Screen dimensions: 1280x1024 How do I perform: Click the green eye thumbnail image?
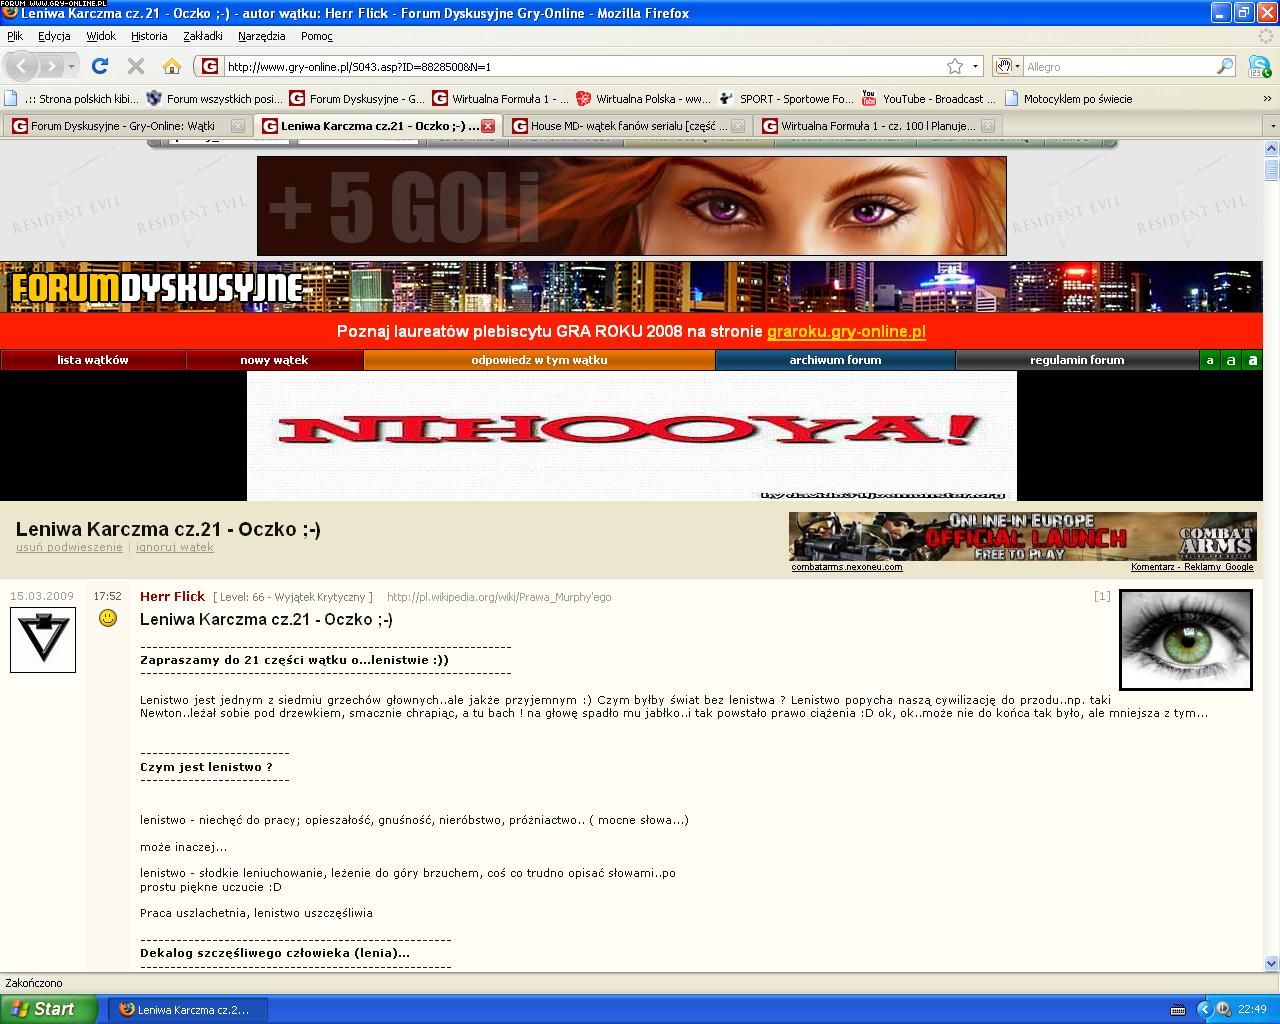pyautogui.click(x=1185, y=639)
